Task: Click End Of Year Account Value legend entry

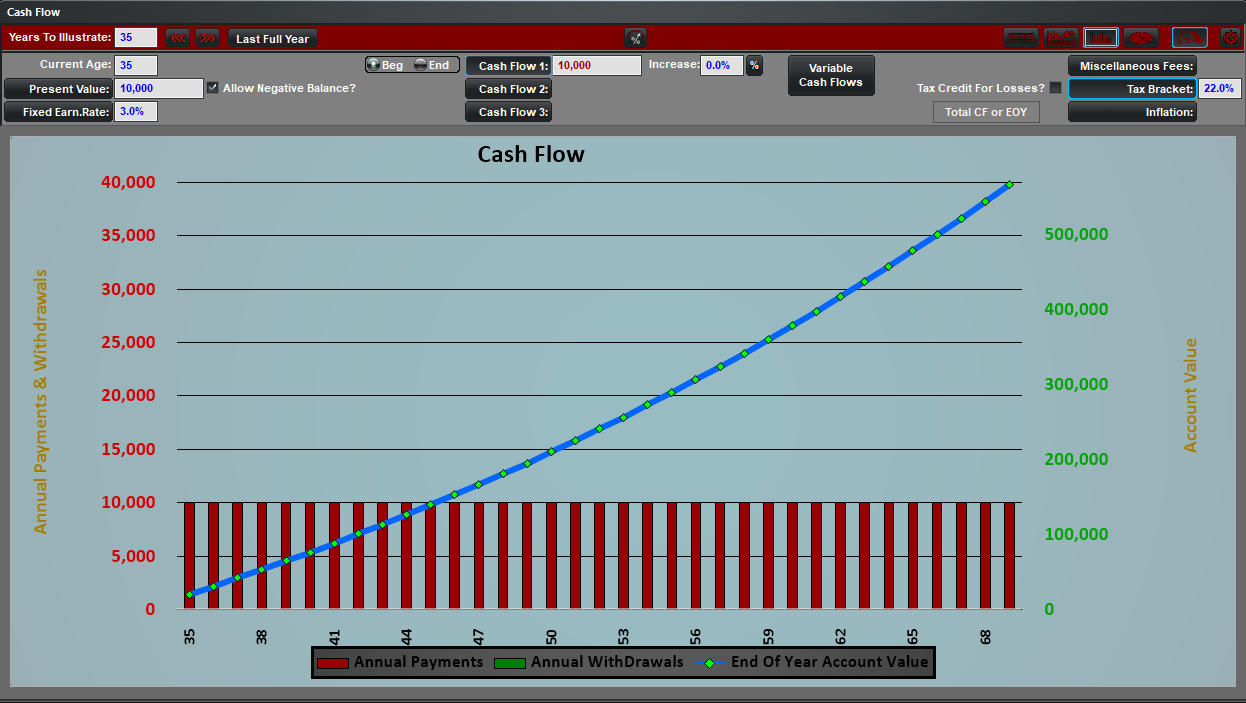Action: point(811,662)
